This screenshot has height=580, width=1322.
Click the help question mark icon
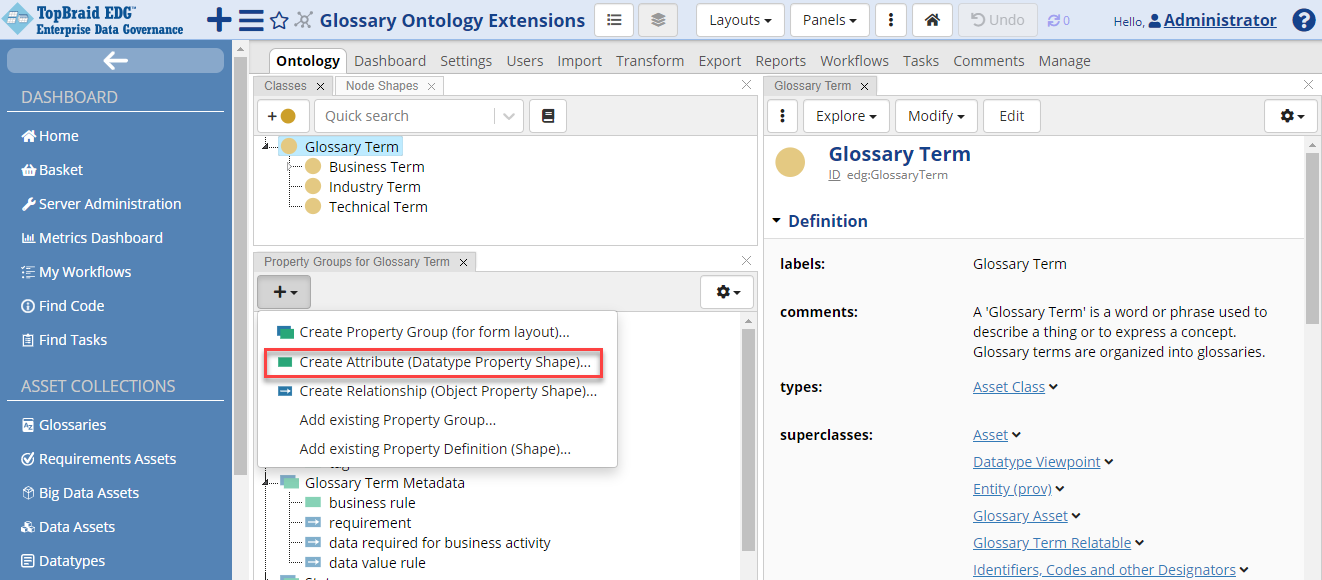[x=1303, y=20]
